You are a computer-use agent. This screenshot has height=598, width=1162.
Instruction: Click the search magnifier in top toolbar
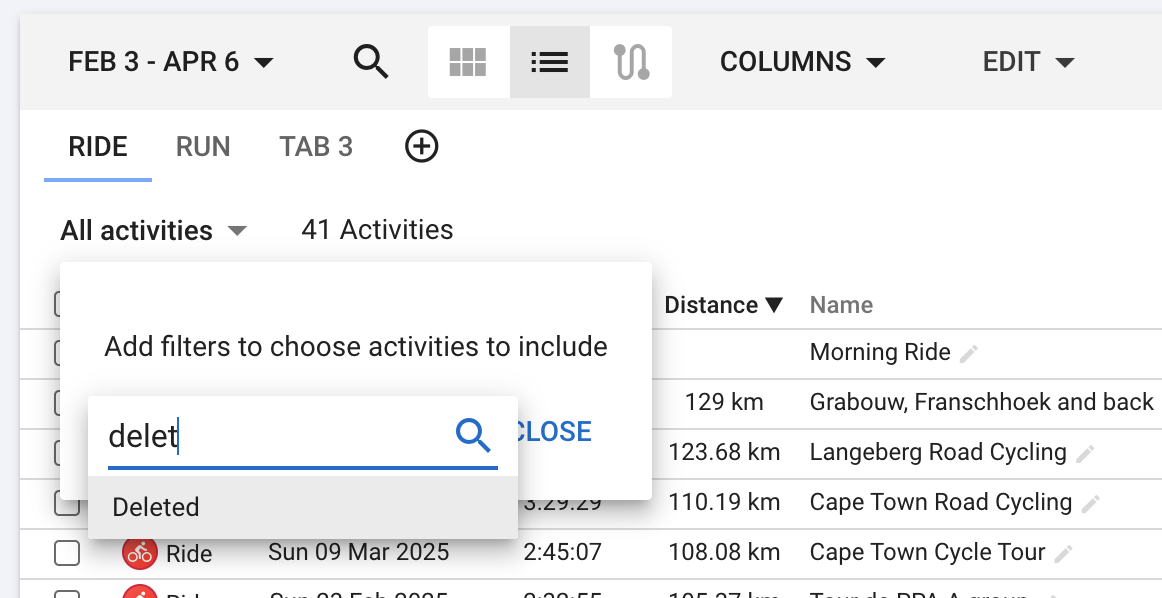coord(371,62)
